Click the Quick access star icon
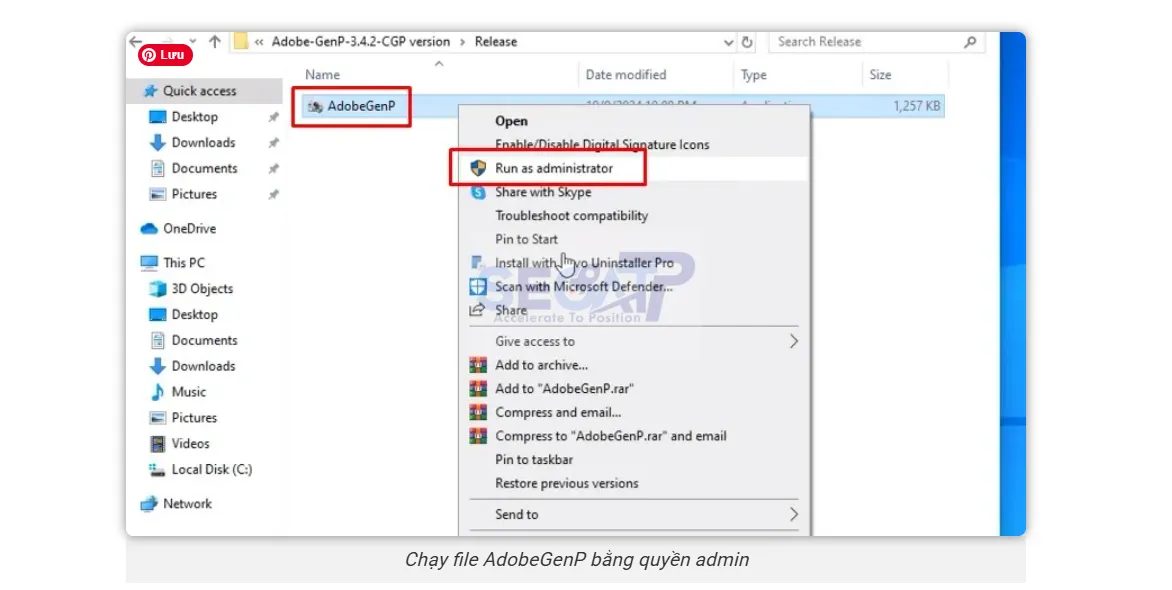This screenshot has width=1172, height=590. 150,91
